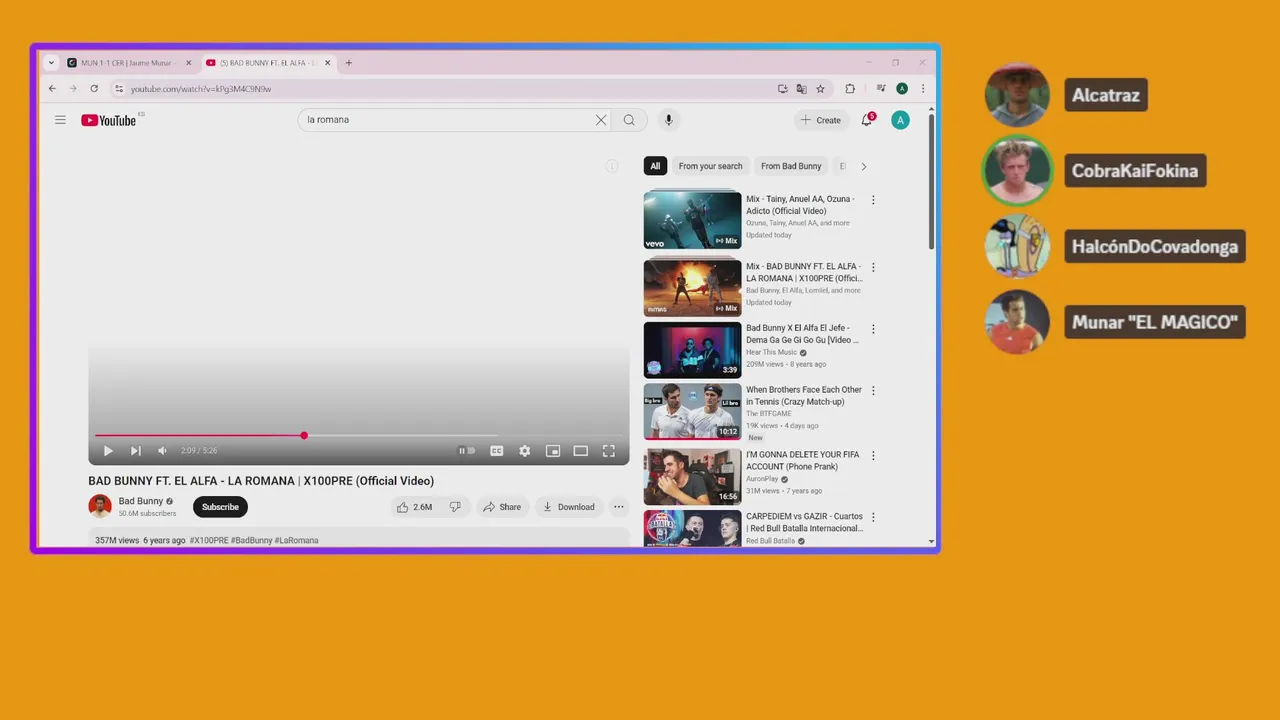Open a new browser tab
Viewport: 1280px width, 720px height.
point(349,63)
